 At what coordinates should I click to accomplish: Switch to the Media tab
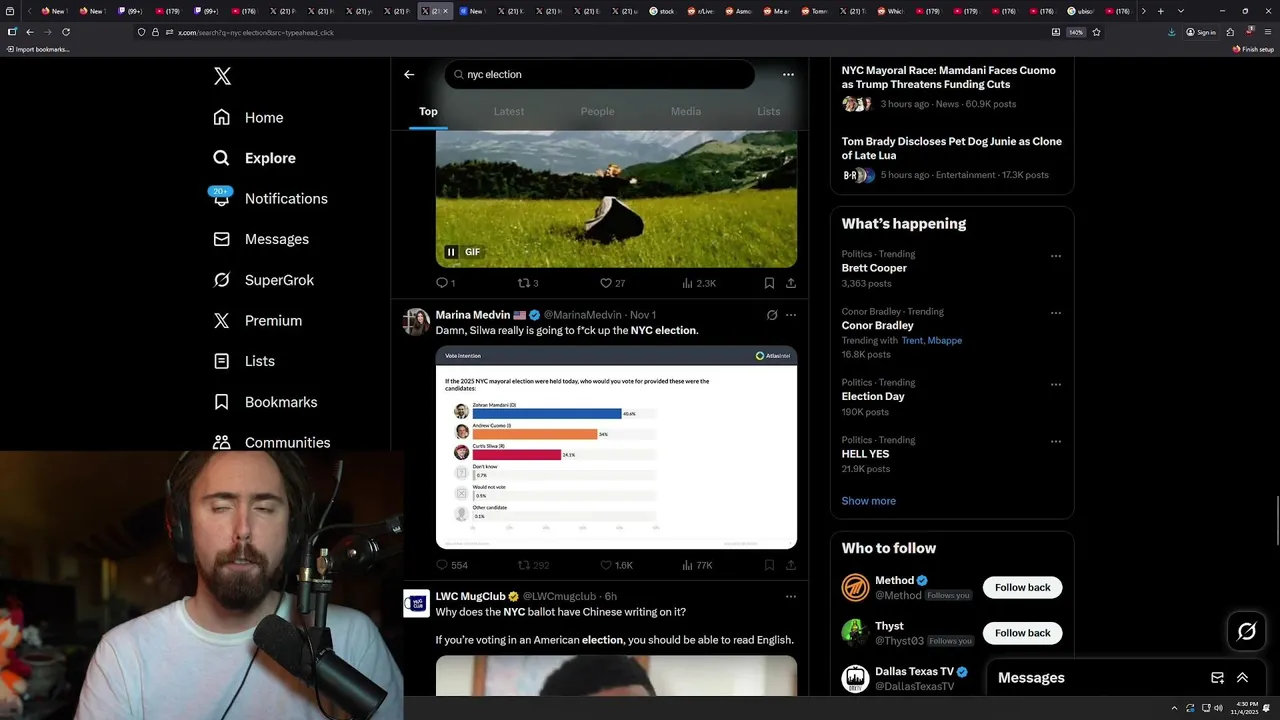686,111
